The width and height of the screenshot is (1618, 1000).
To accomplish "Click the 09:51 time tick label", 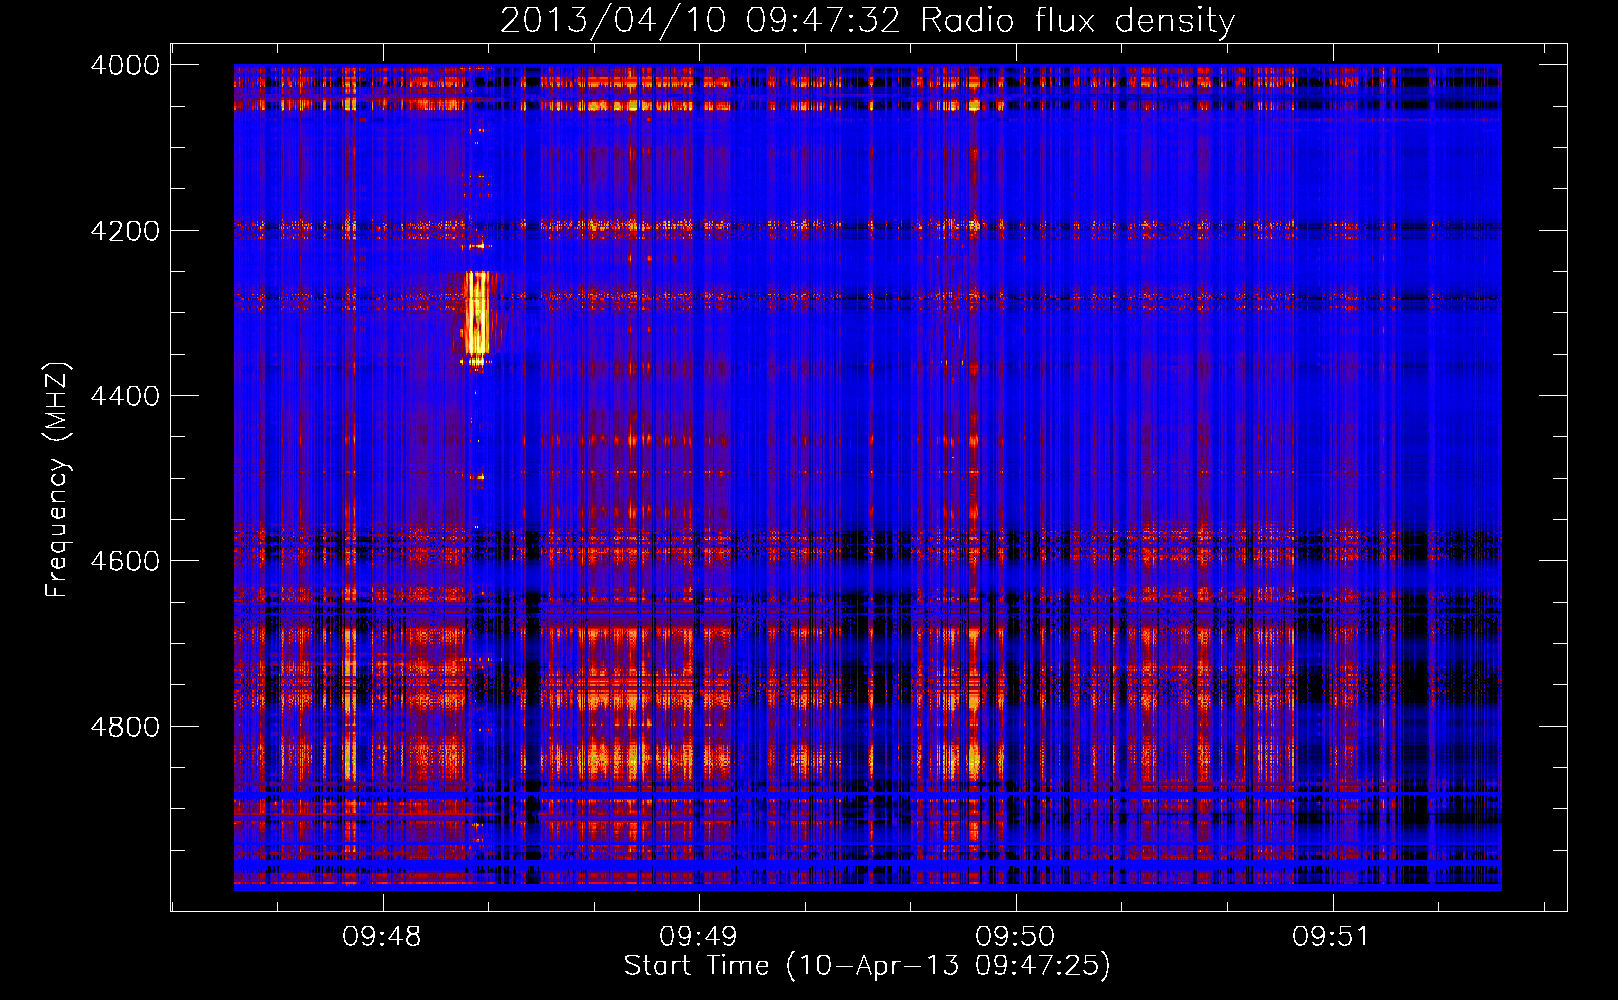I will [1331, 937].
